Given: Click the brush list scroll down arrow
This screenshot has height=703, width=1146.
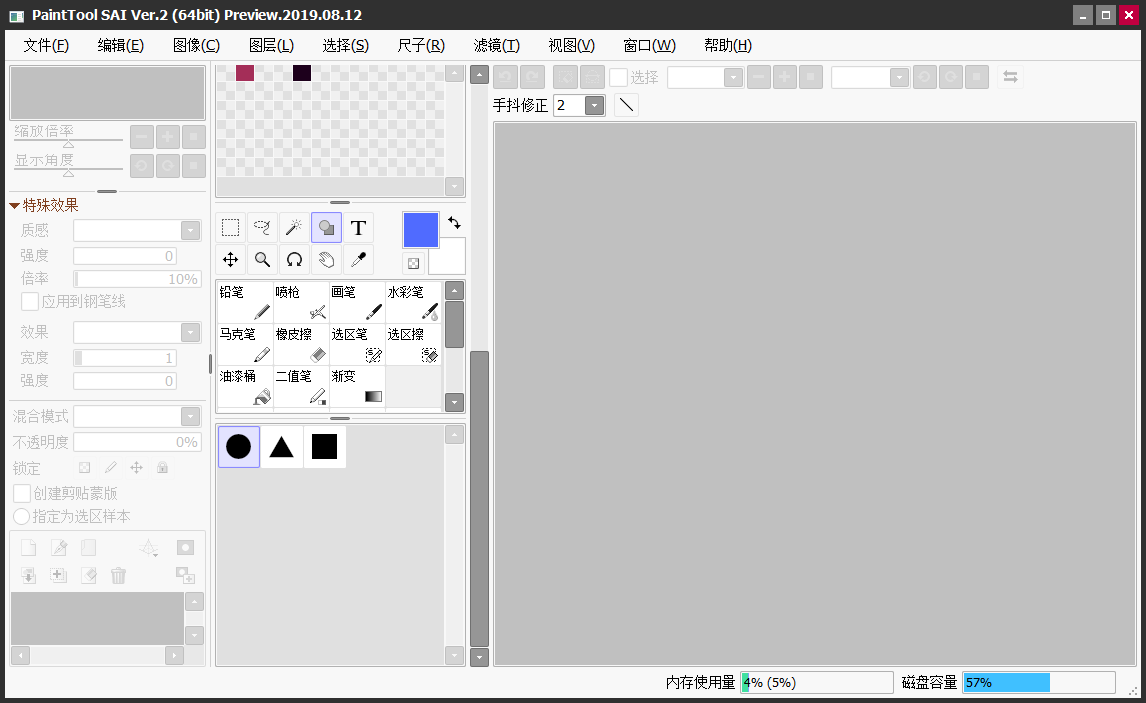Looking at the screenshot, I should pos(455,402).
